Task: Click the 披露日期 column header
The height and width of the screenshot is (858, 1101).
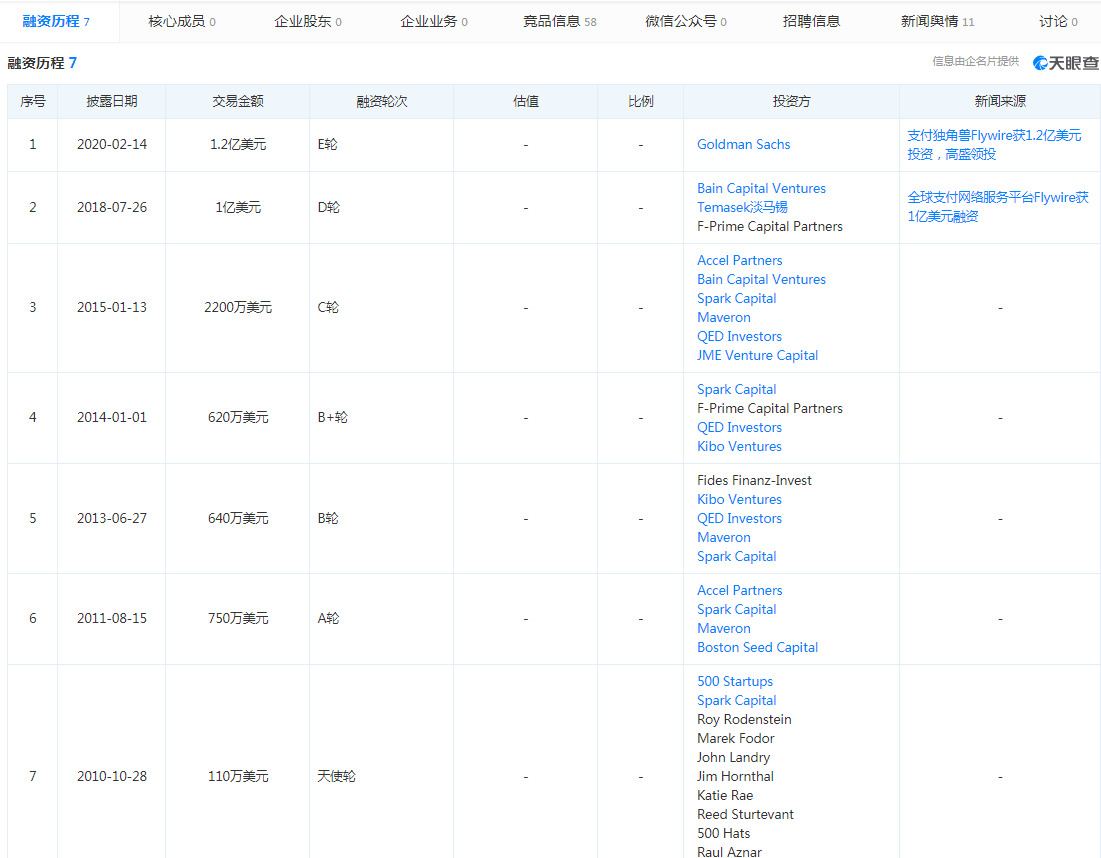Action: click(112, 102)
